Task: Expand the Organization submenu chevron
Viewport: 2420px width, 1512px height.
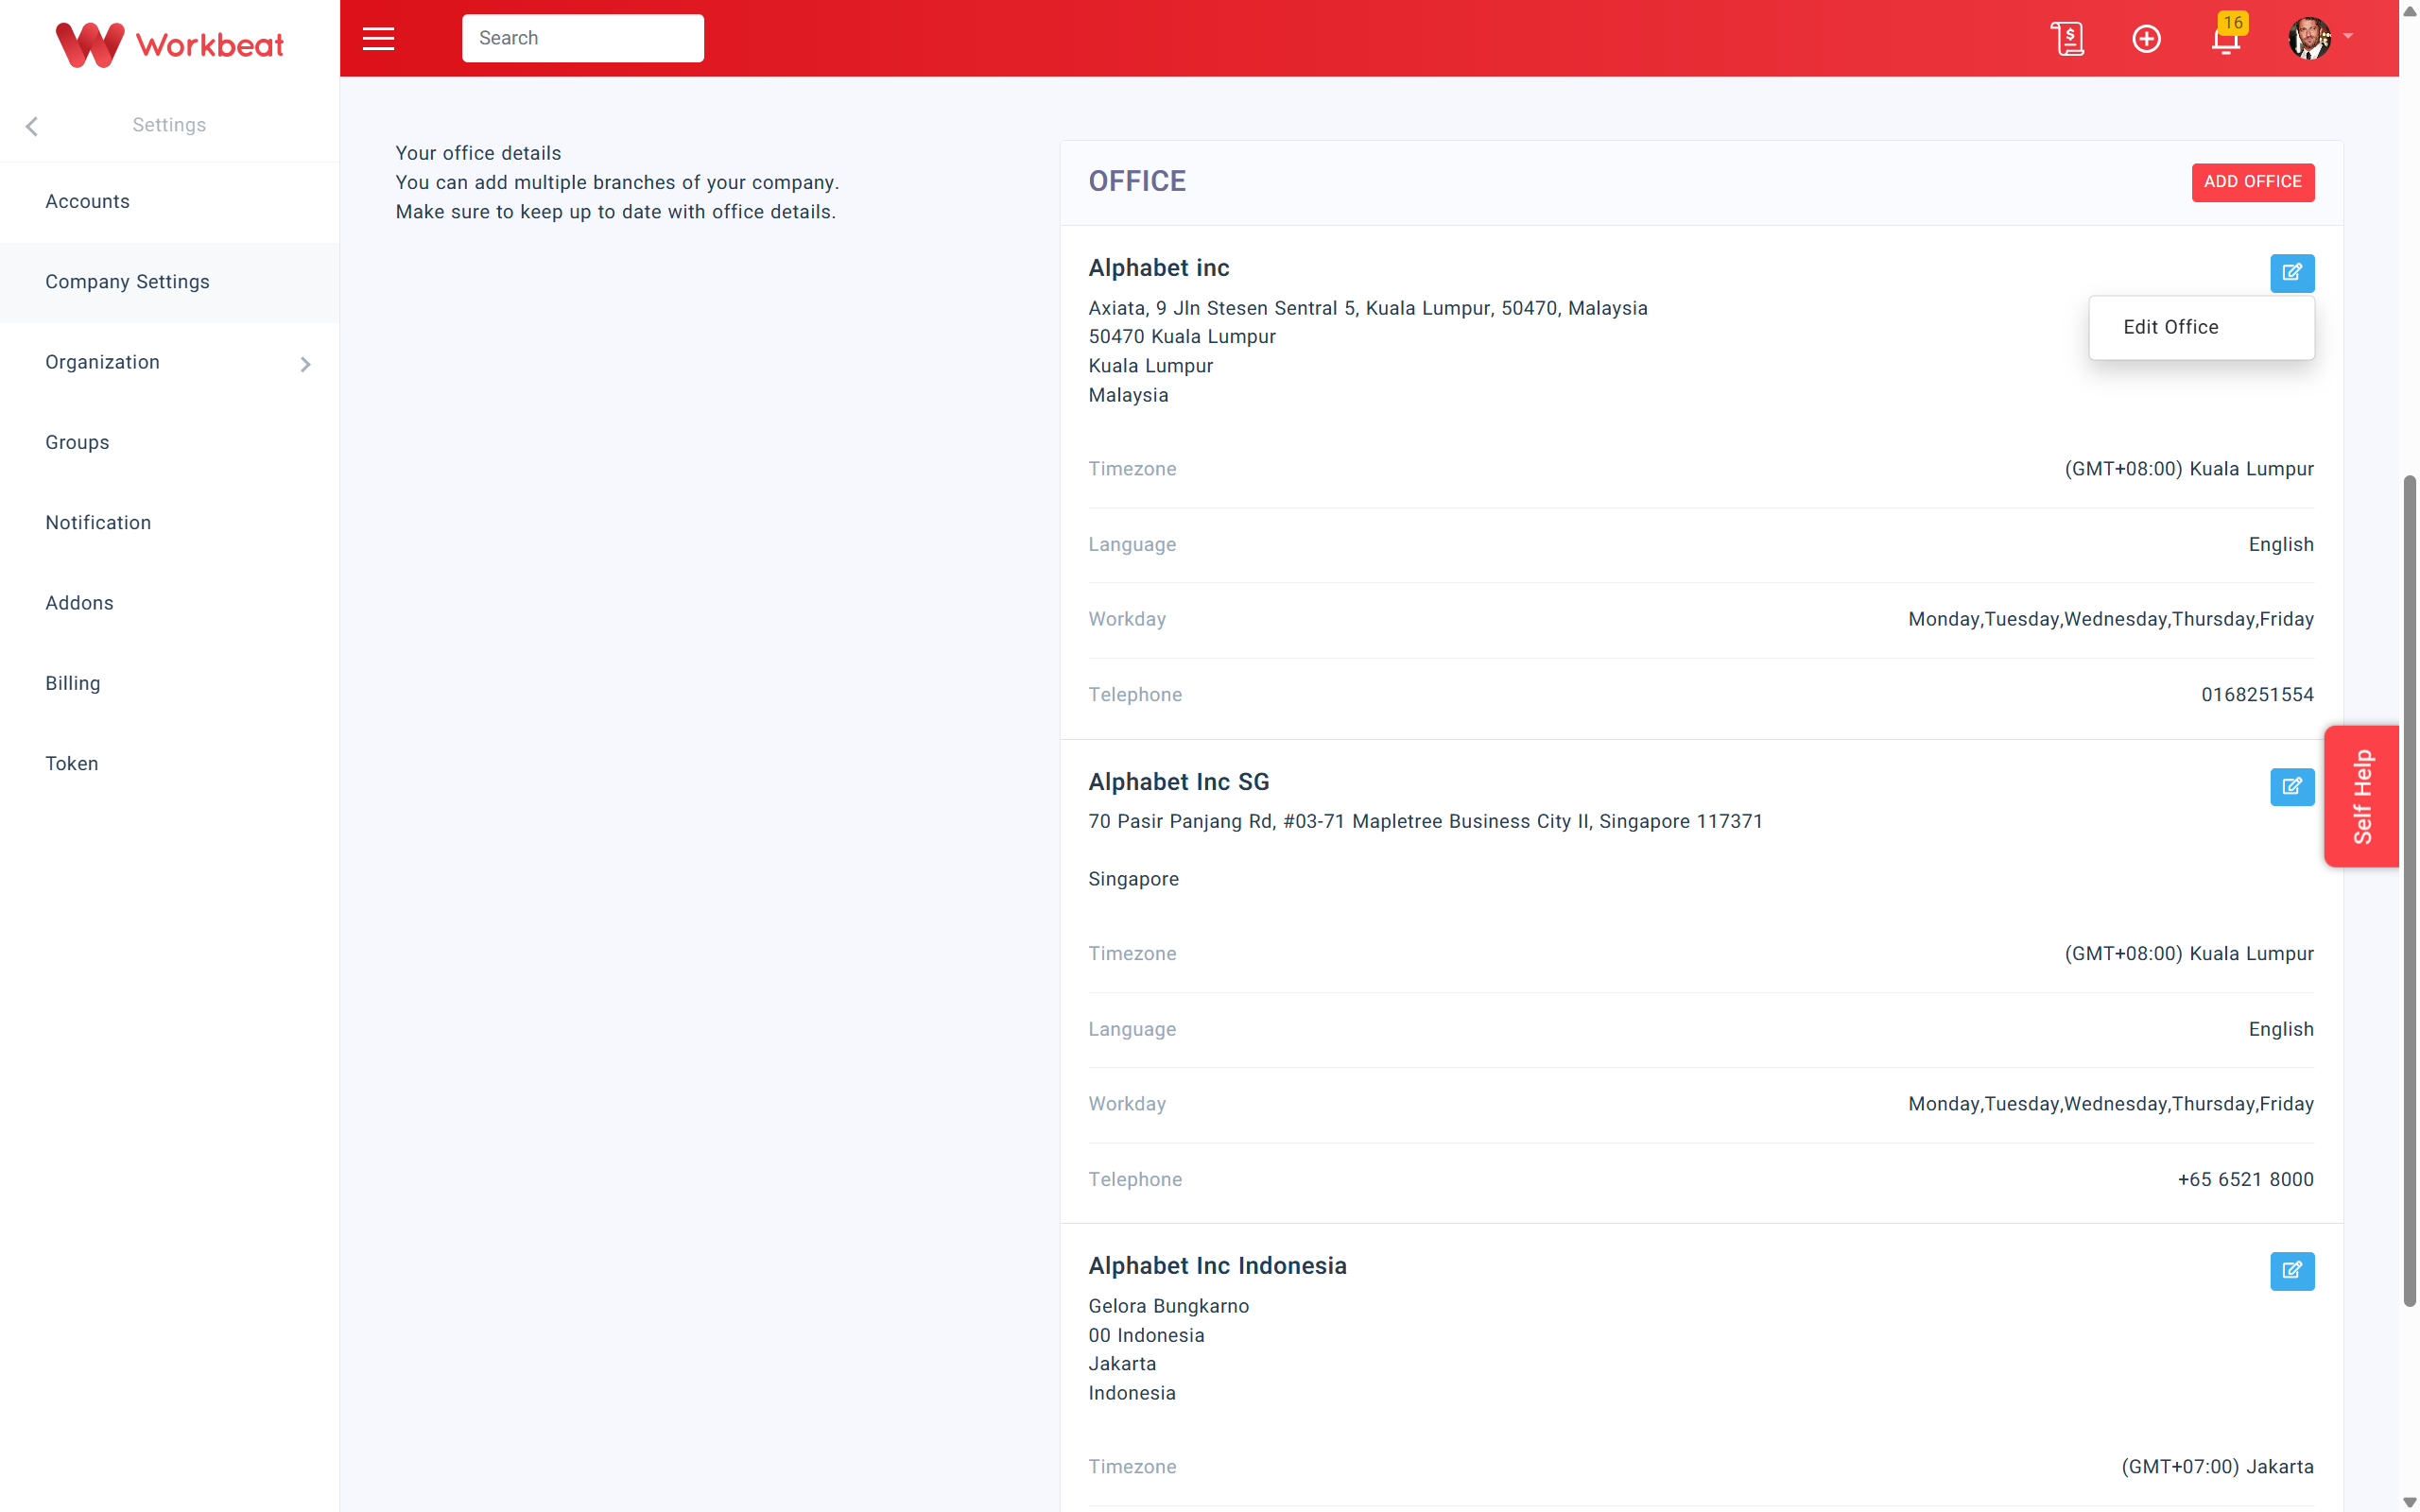Action: 305,364
